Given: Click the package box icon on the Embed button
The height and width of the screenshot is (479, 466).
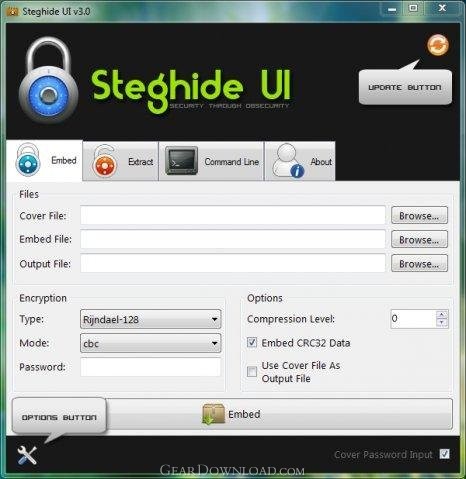Looking at the screenshot, I should click(213, 414).
